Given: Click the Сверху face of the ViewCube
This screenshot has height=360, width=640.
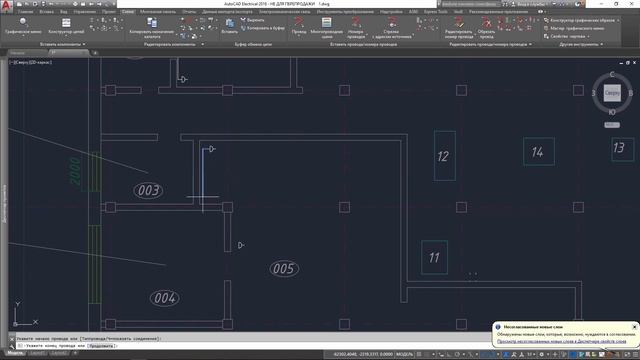Looking at the screenshot, I should tap(612, 93).
